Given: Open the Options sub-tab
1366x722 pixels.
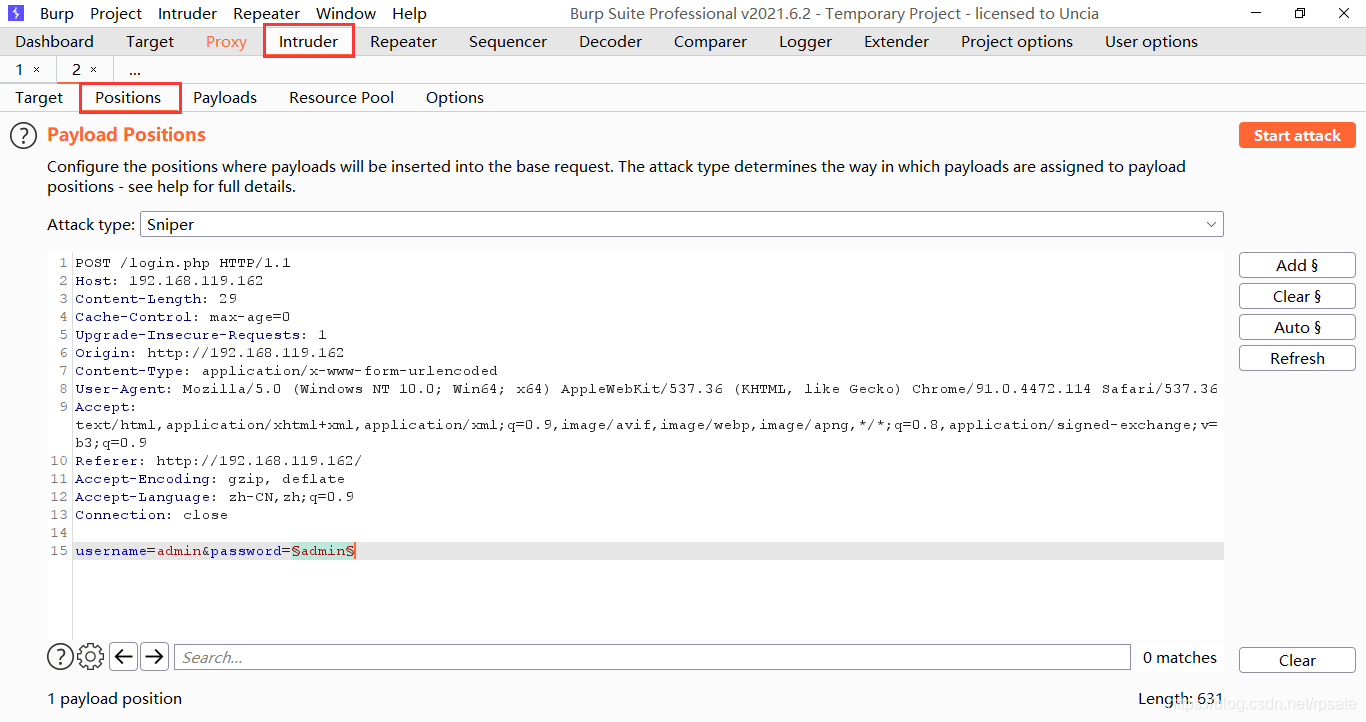Looking at the screenshot, I should [x=455, y=98].
